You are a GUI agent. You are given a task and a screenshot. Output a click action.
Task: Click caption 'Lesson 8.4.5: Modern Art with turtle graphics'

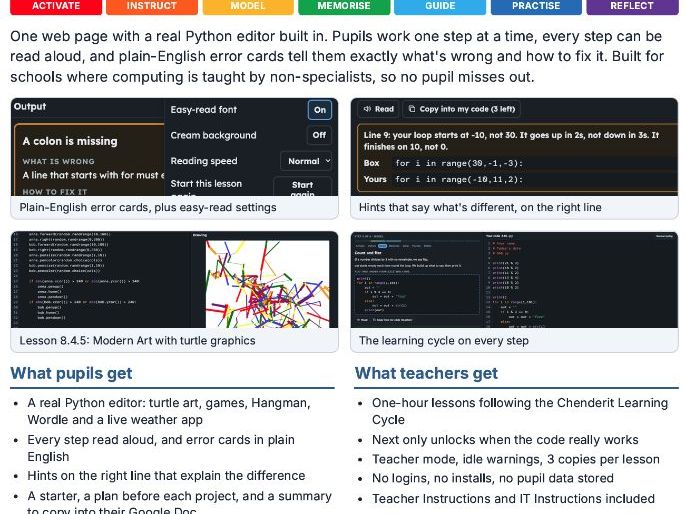(137, 341)
